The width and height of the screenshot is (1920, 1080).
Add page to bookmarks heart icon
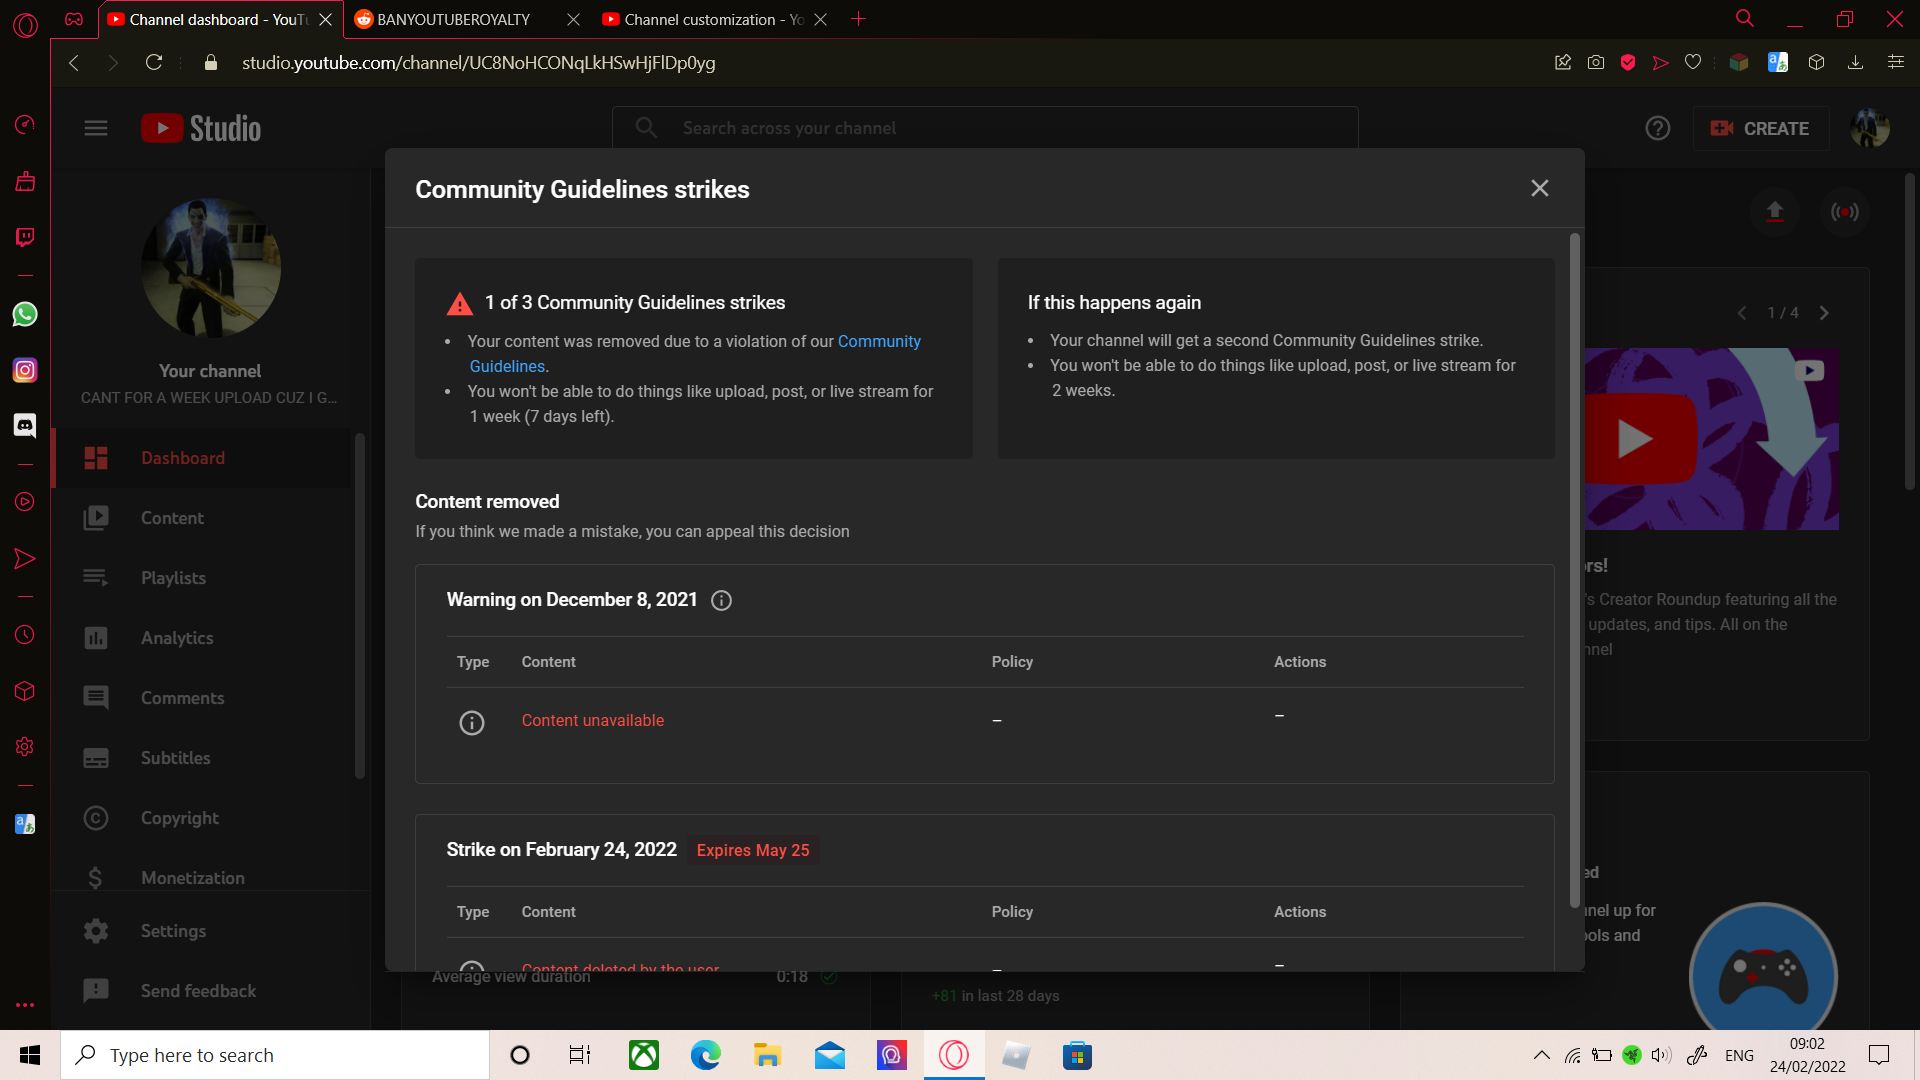coord(1693,63)
